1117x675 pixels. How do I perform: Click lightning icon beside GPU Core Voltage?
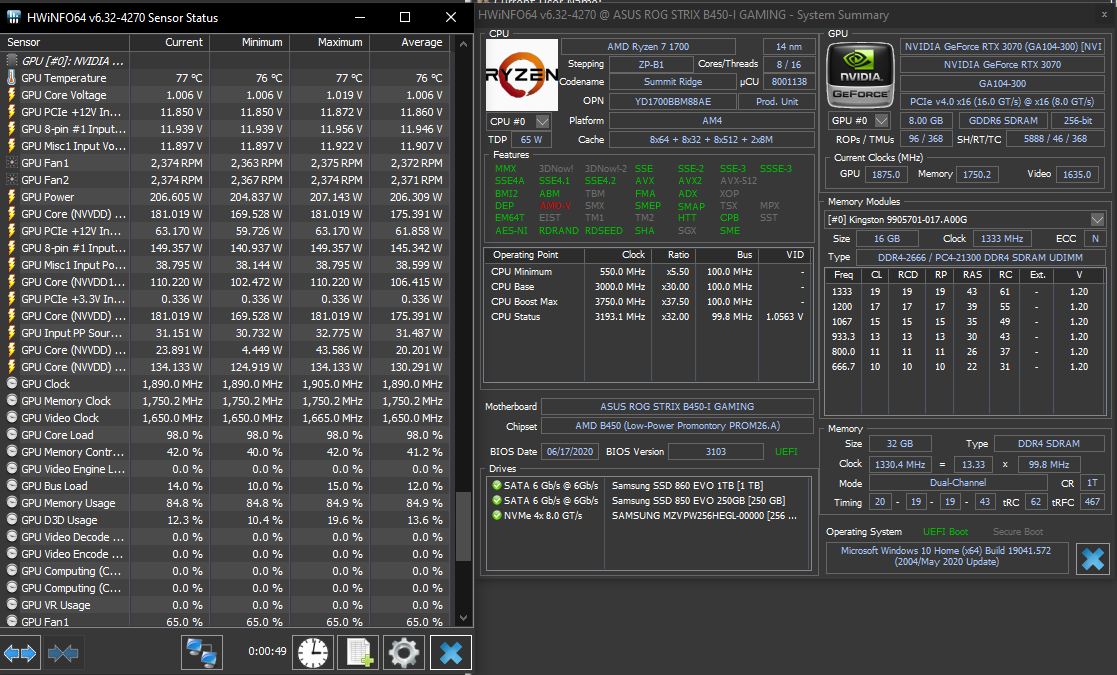[x=11, y=95]
